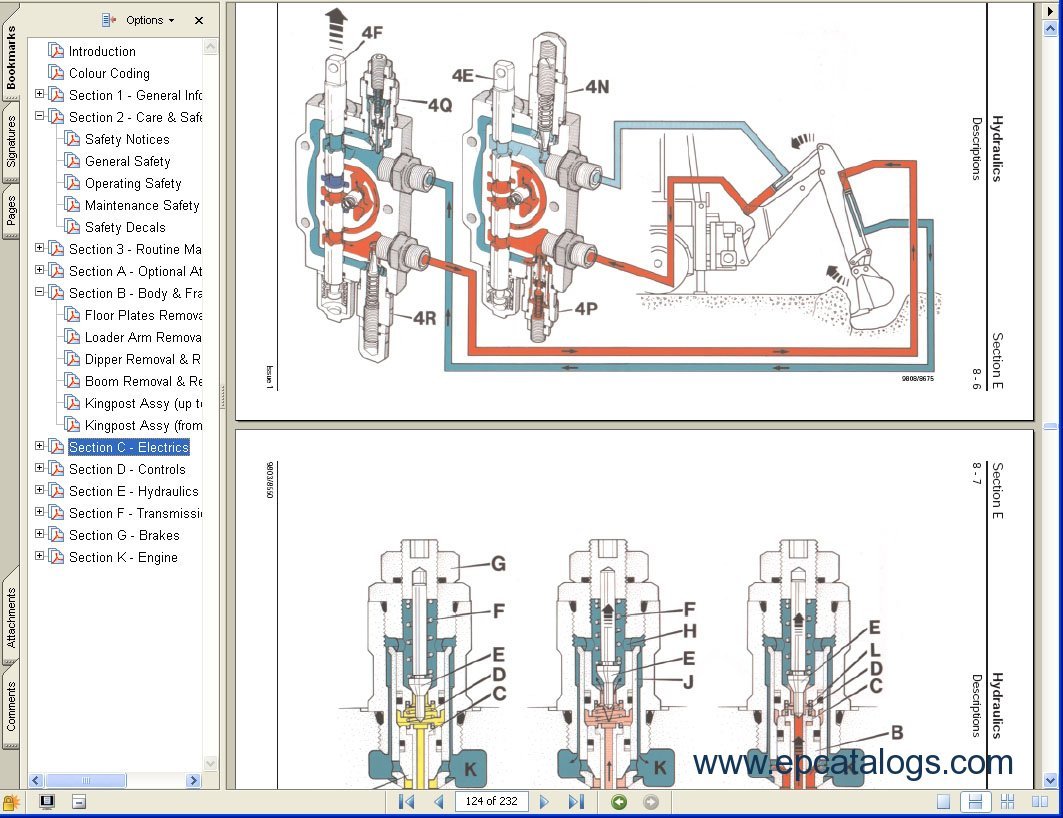Expand Section E - Hydraulics bookmark
Viewport: 1063px width, 818px height.
point(40,490)
